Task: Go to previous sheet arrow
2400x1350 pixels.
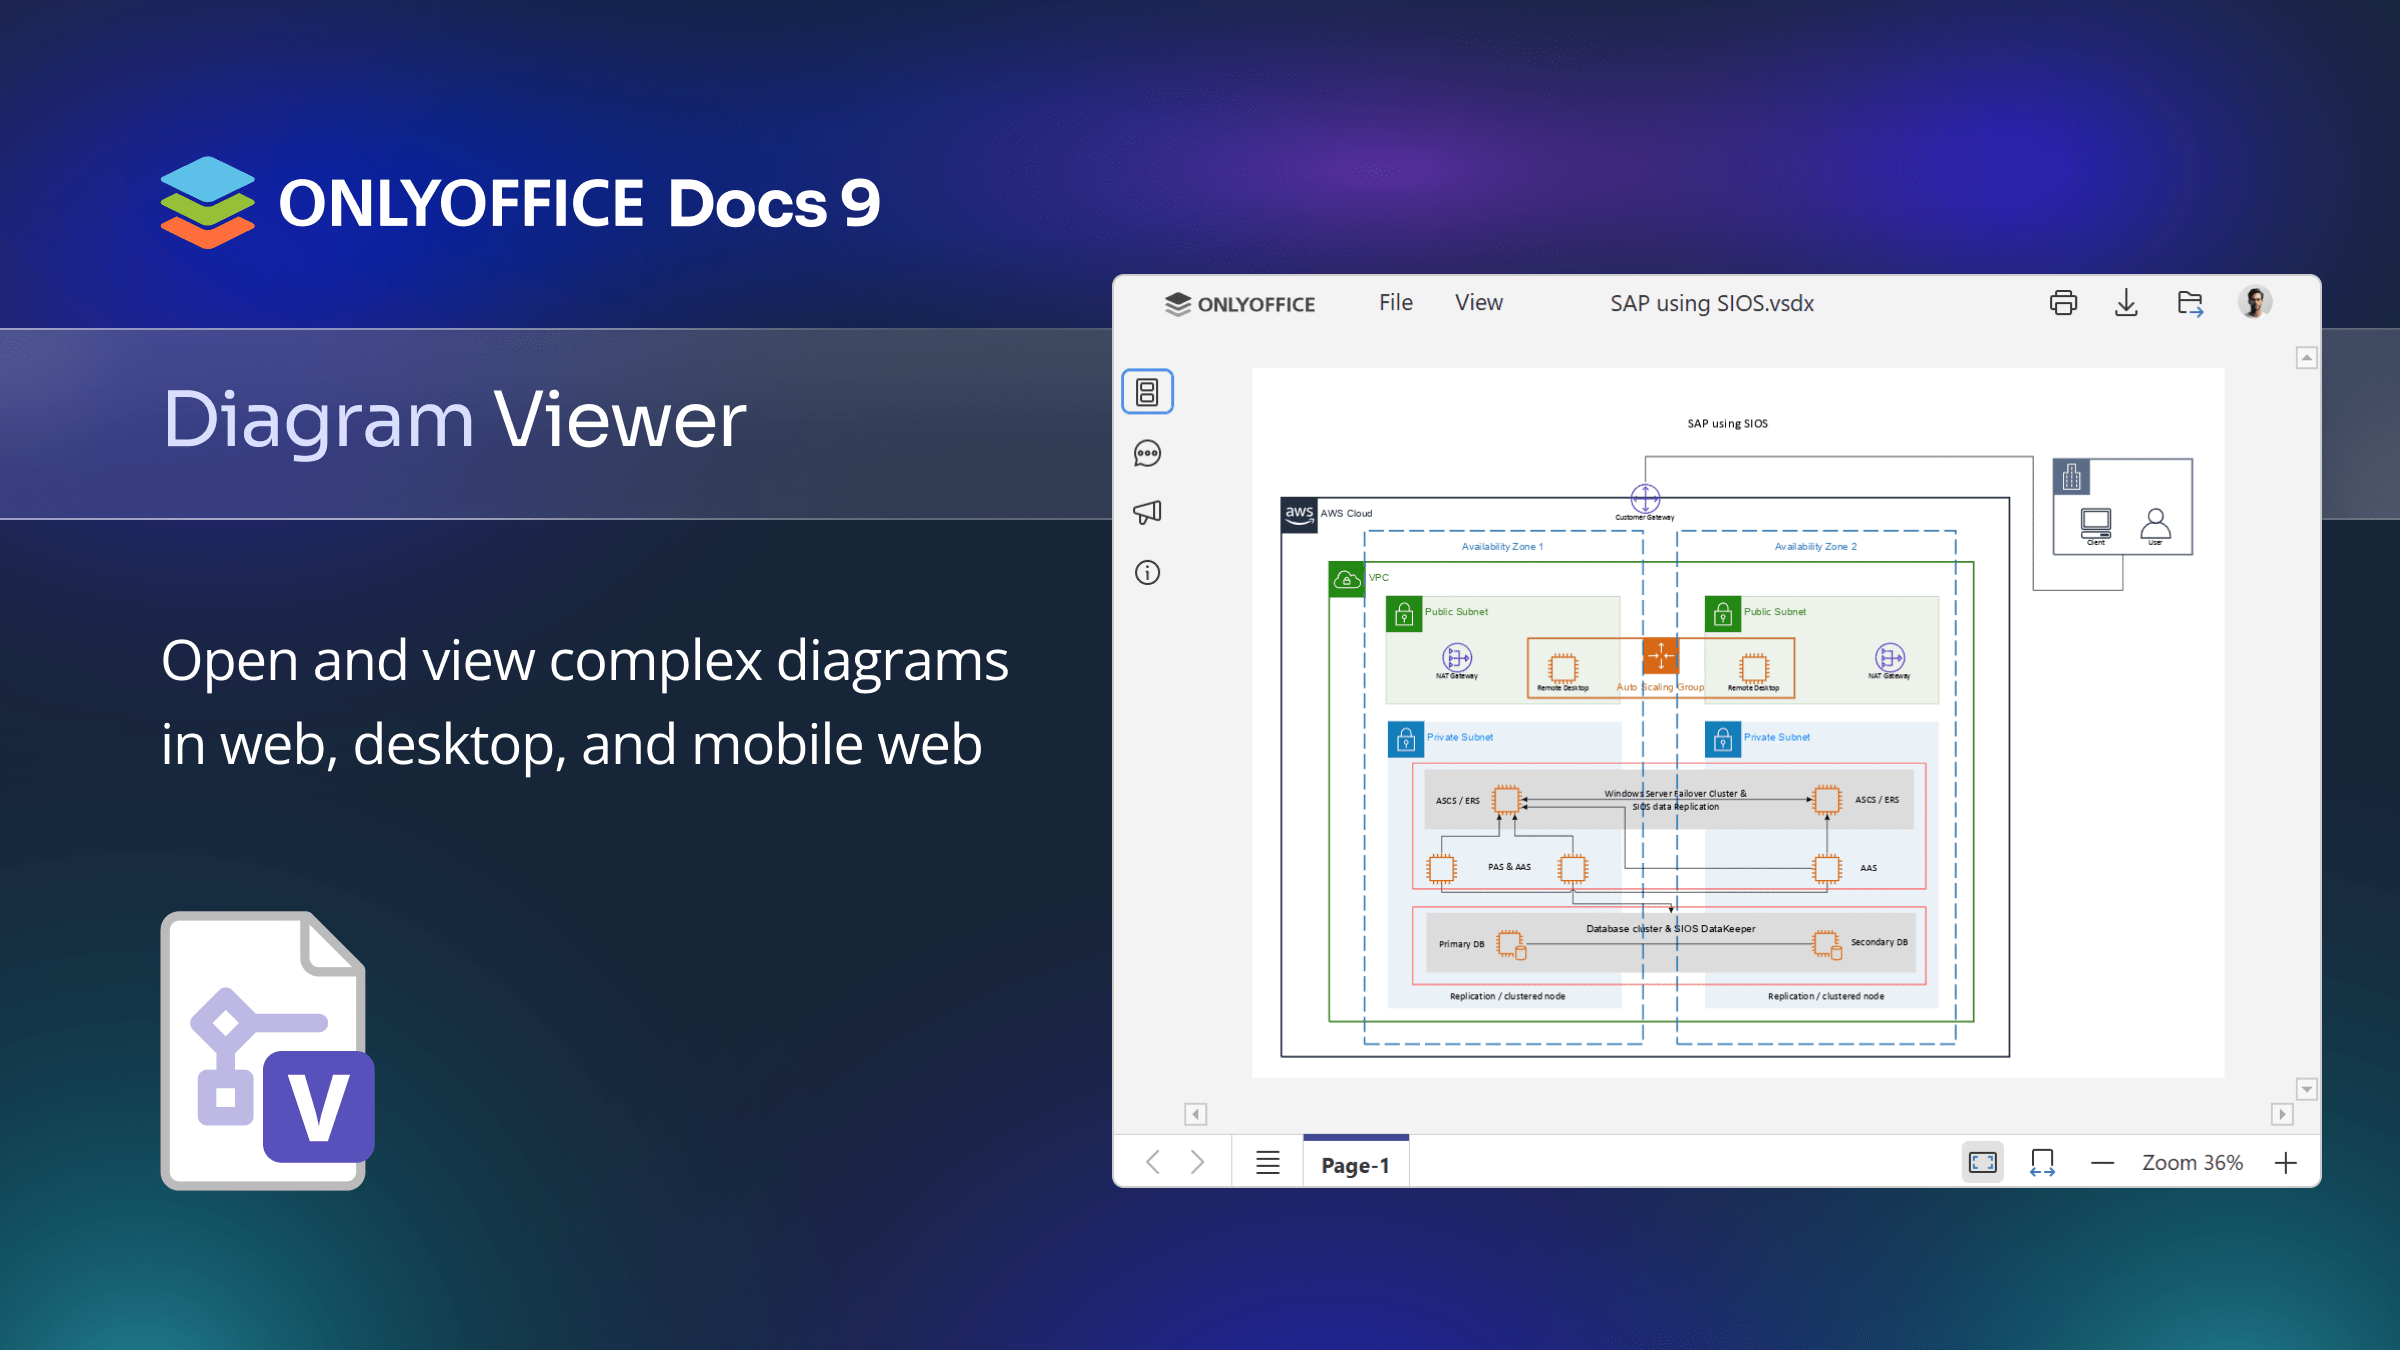Action: pos(1153,1162)
